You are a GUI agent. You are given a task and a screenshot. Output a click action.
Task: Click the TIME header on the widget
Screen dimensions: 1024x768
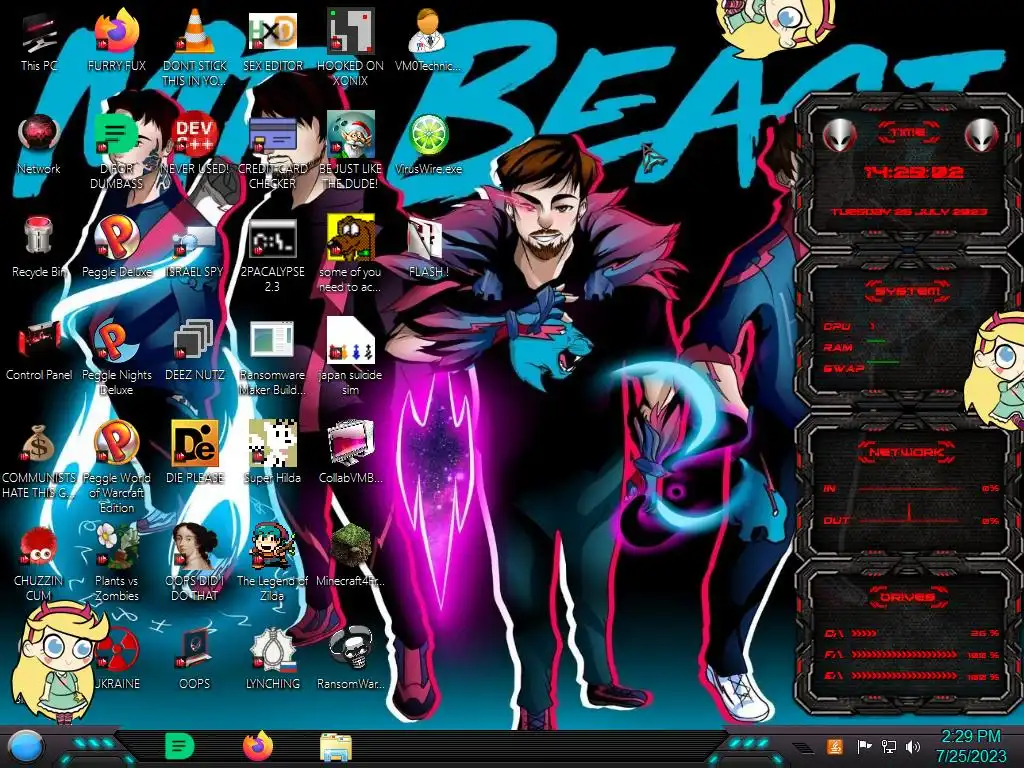pos(908,133)
